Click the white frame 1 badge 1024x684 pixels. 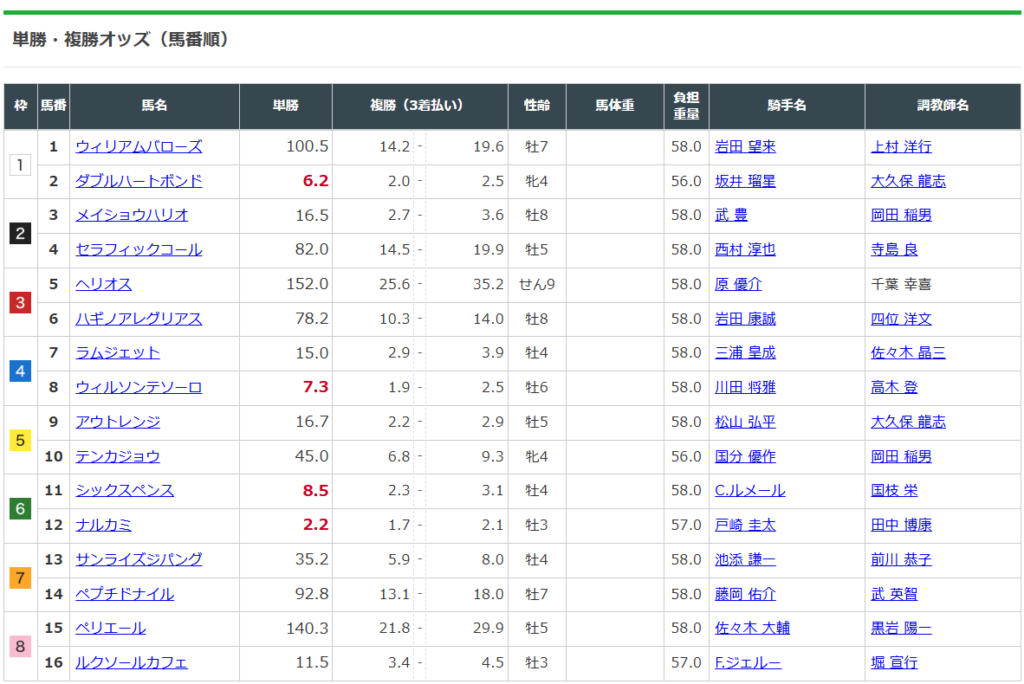(x=21, y=164)
